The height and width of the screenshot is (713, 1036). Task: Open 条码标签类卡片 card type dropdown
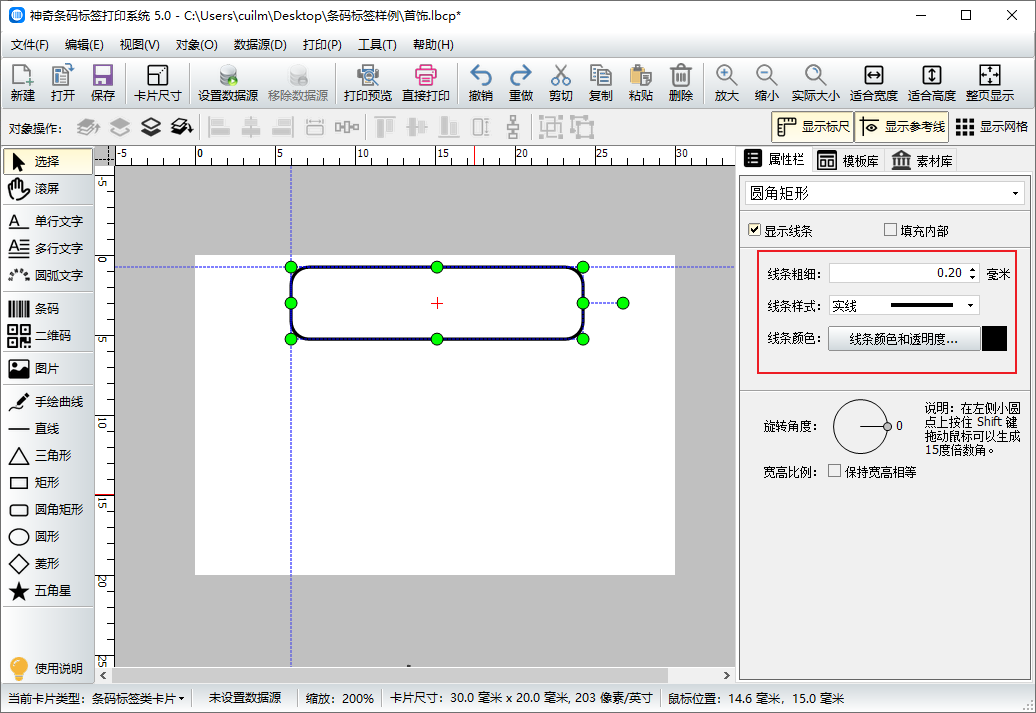coord(137,698)
